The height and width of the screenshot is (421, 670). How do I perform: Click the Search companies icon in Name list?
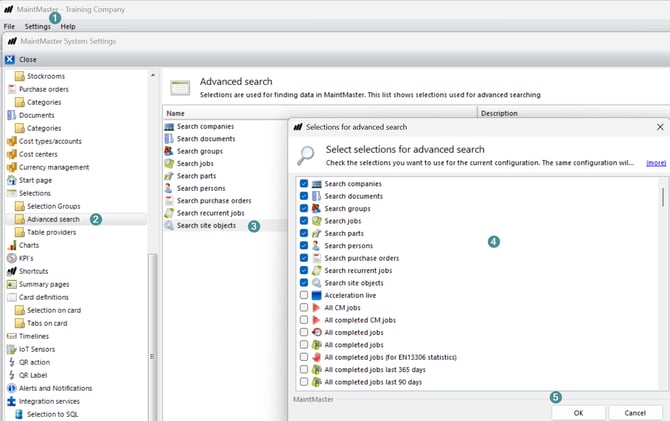169,127
